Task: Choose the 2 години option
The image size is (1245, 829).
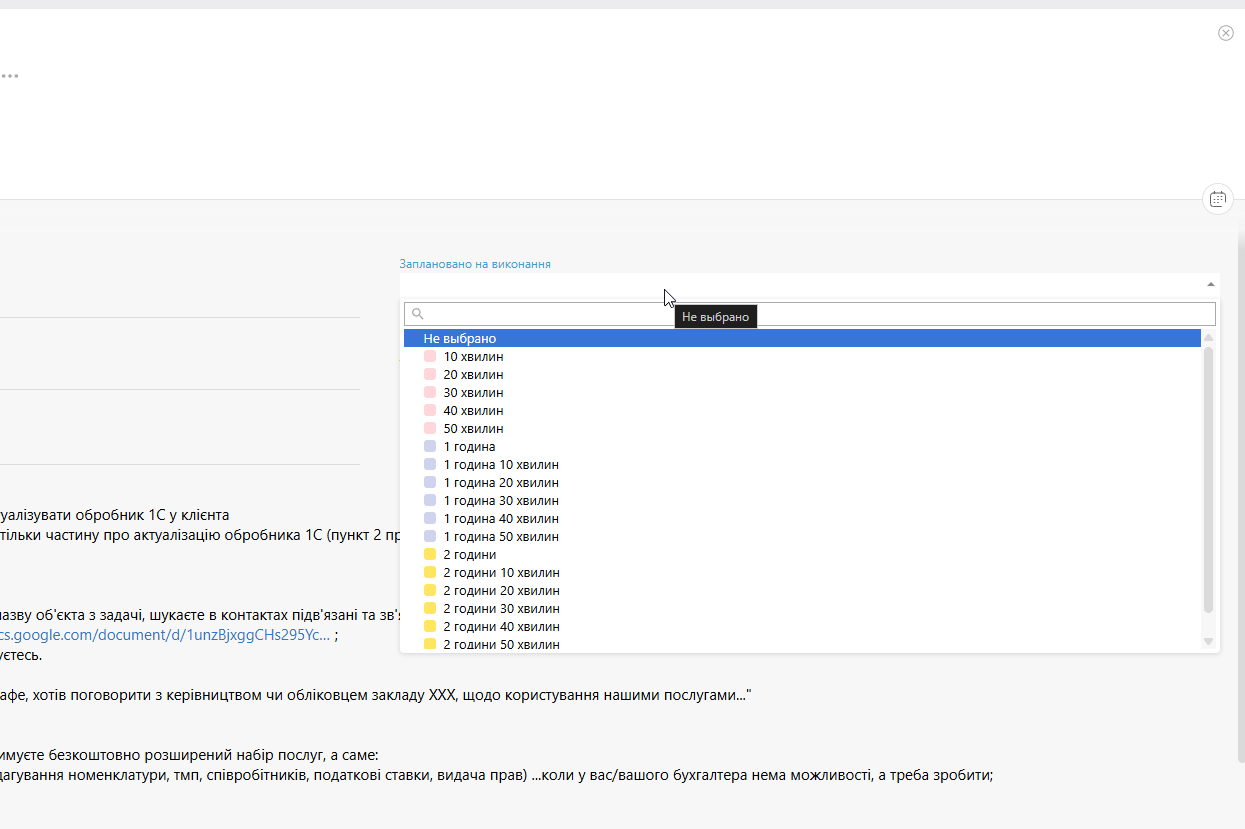Action: [802, 554]
